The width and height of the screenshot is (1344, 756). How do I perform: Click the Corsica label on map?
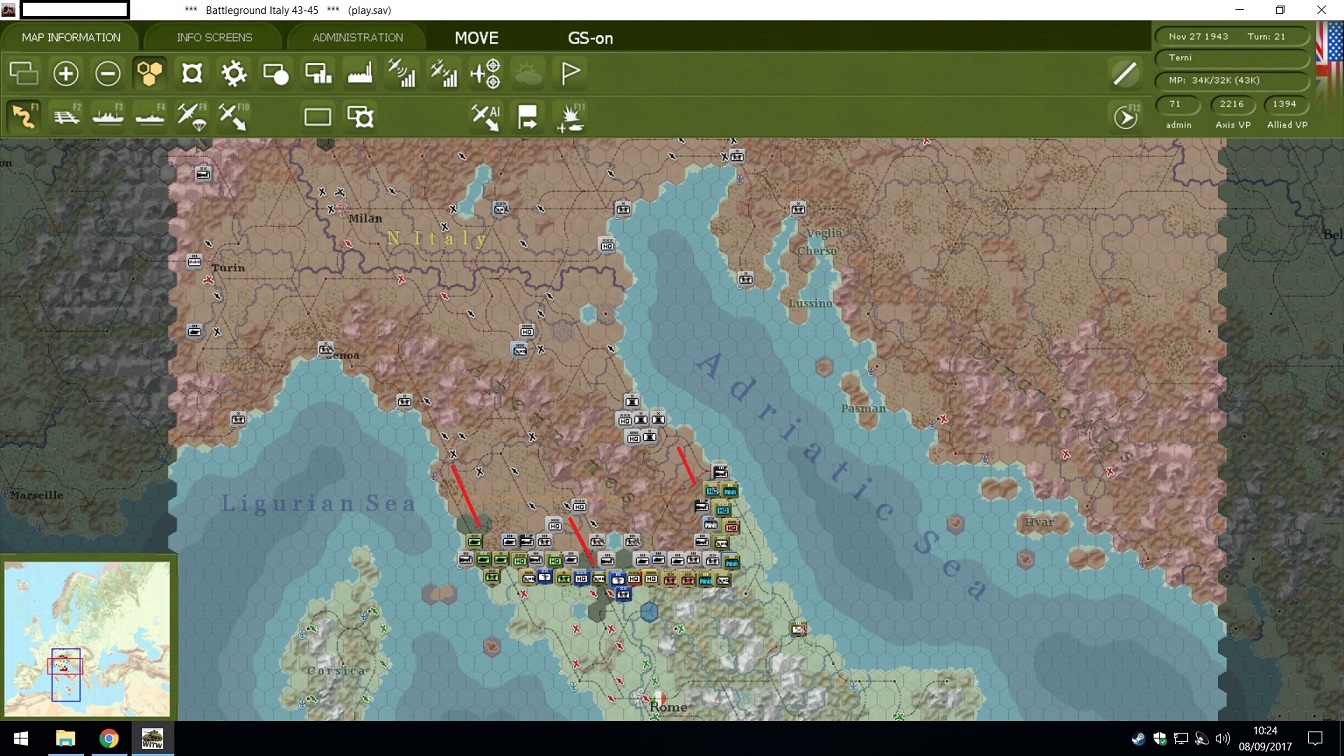coord(336,671)
